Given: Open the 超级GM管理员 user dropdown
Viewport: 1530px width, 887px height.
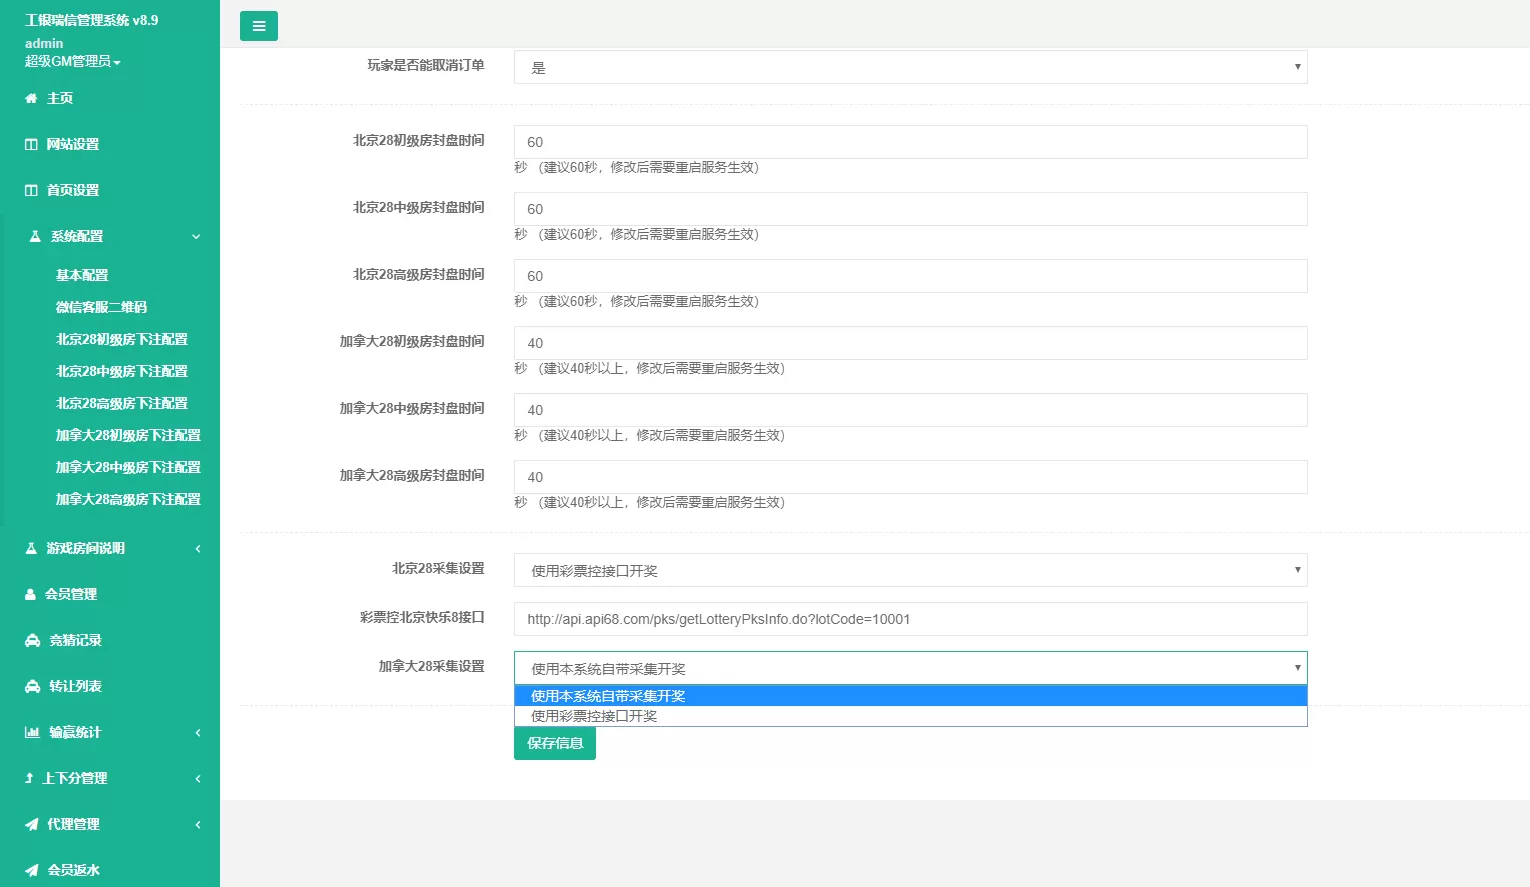Looking at the screenshot, I should (x=72, y=62).
